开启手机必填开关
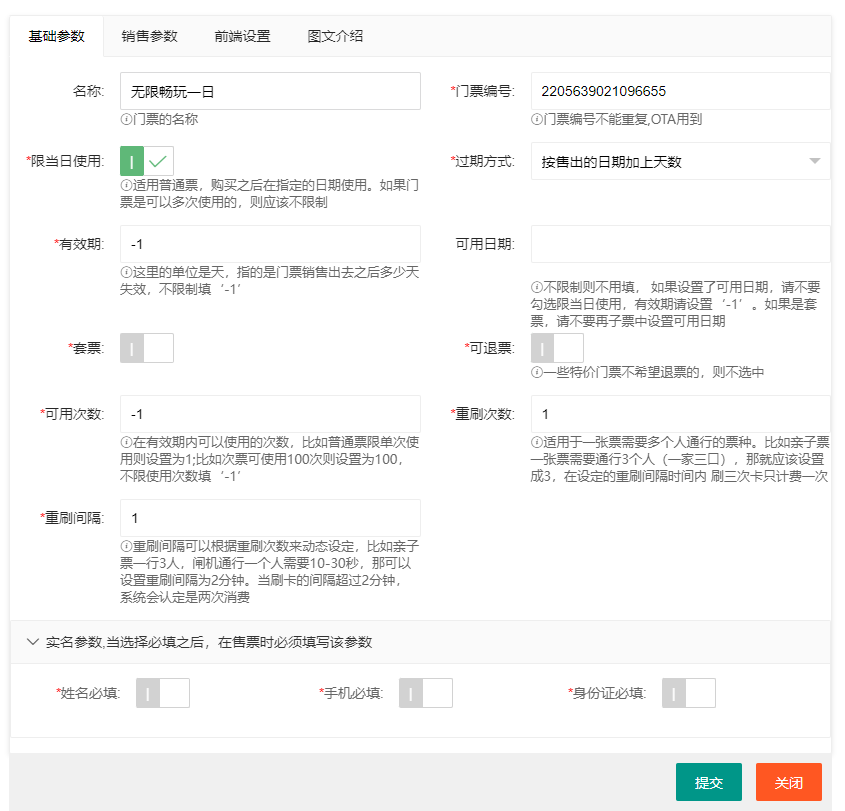 coord(424,692)
